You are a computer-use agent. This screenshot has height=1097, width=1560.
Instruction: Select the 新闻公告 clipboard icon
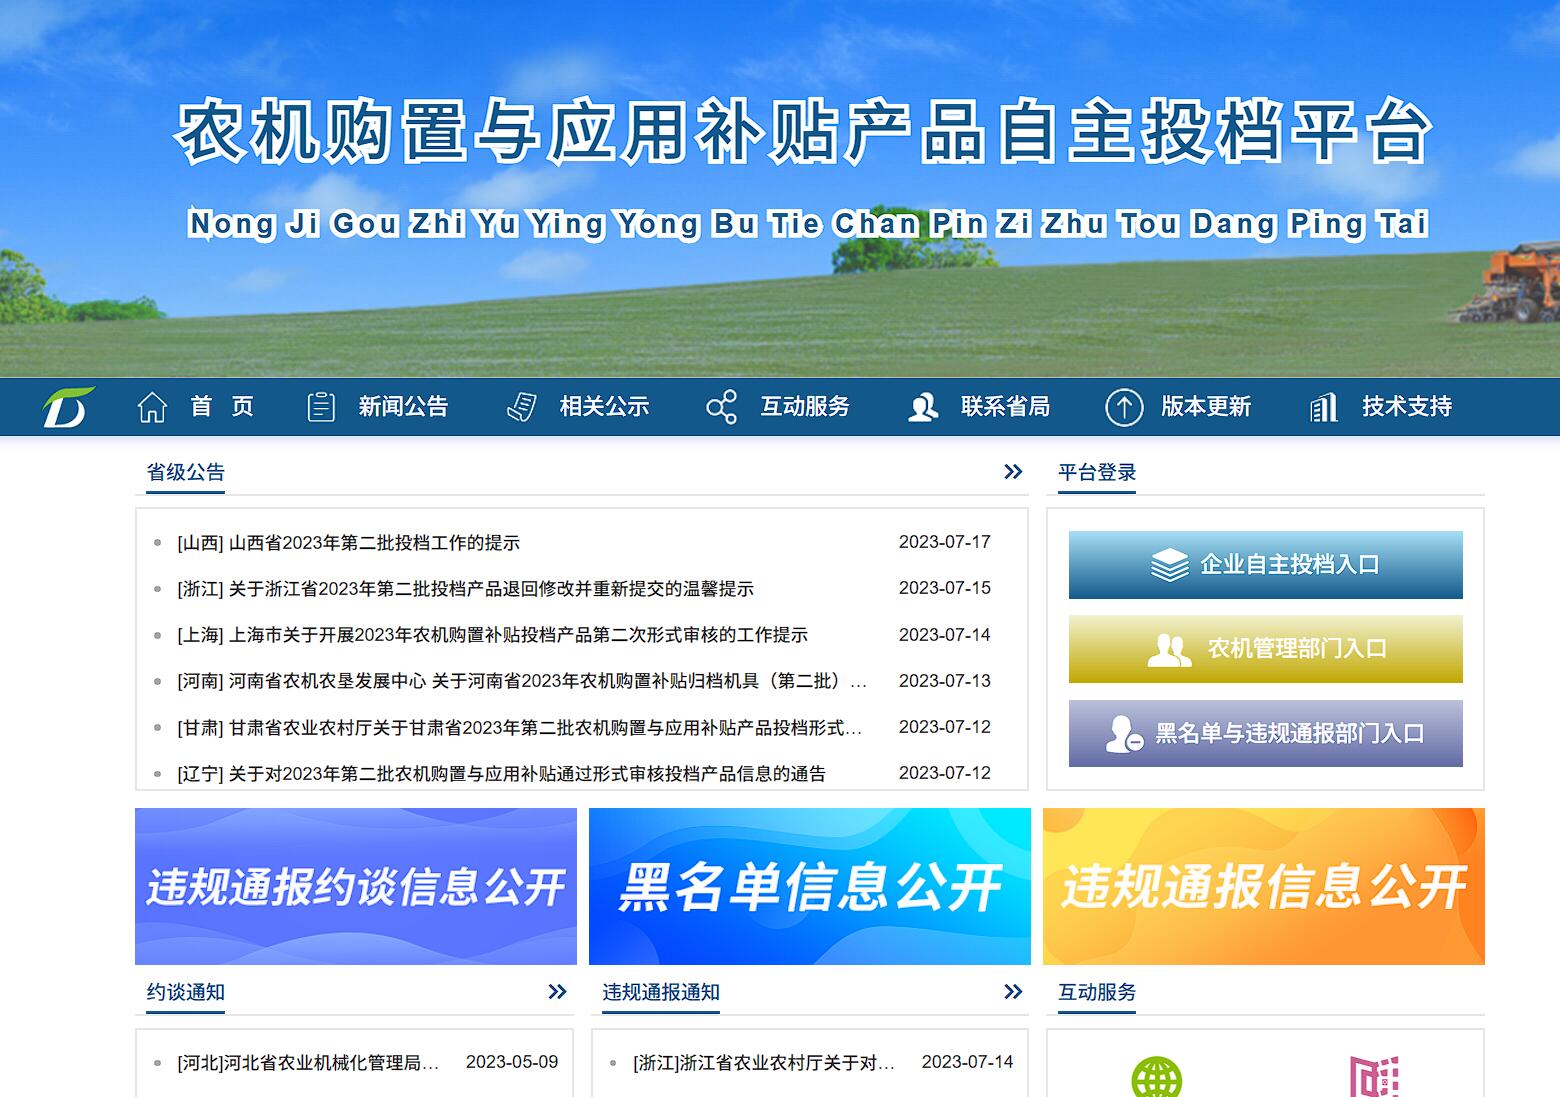point(320,406)
